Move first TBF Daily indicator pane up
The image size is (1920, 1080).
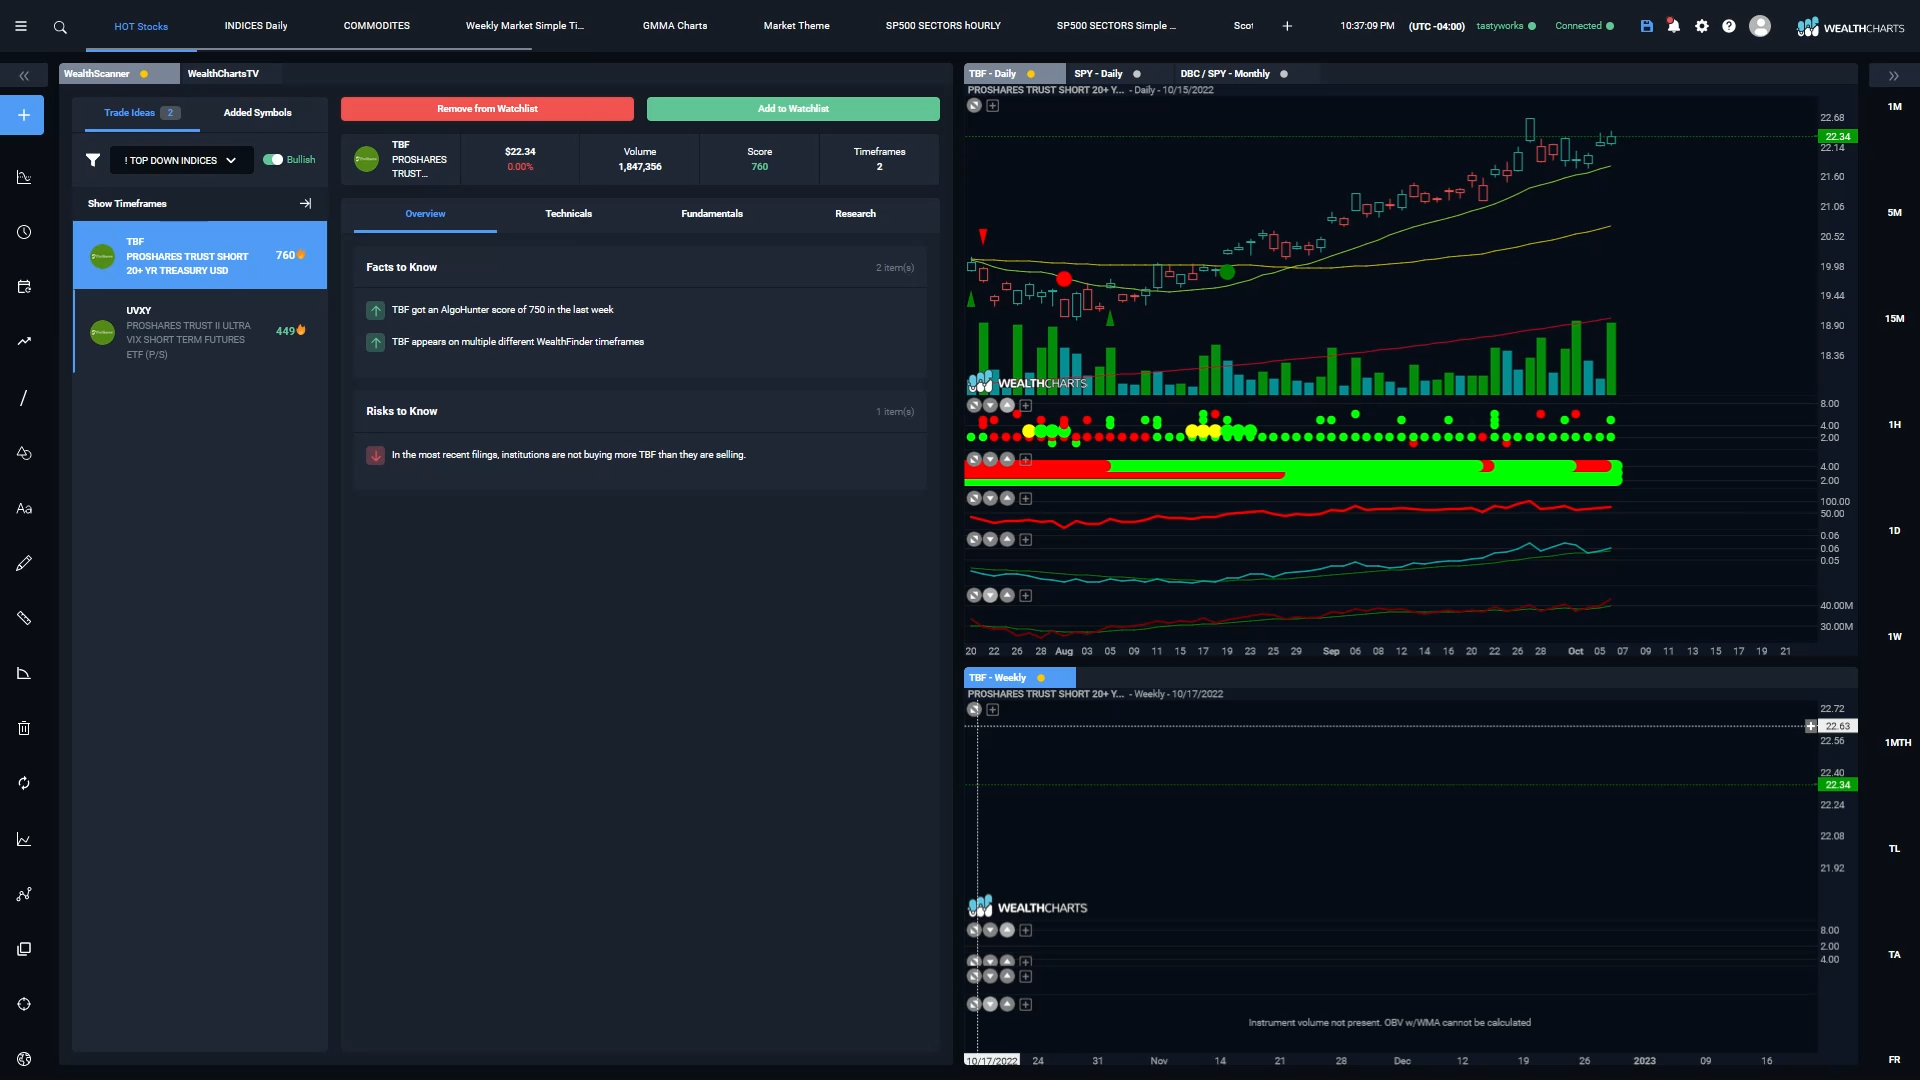coord(1008,406)
